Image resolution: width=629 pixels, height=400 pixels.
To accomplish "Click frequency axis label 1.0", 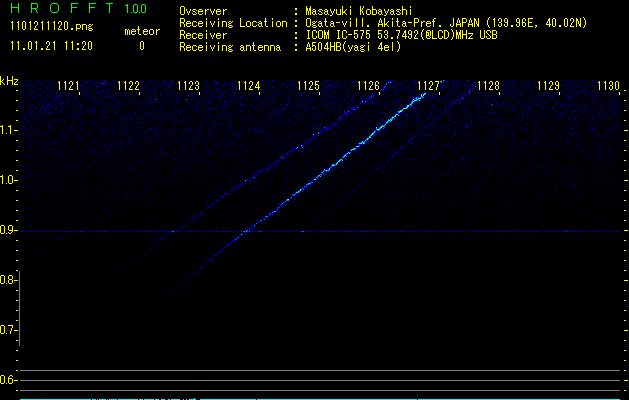I will coord(8,180).
